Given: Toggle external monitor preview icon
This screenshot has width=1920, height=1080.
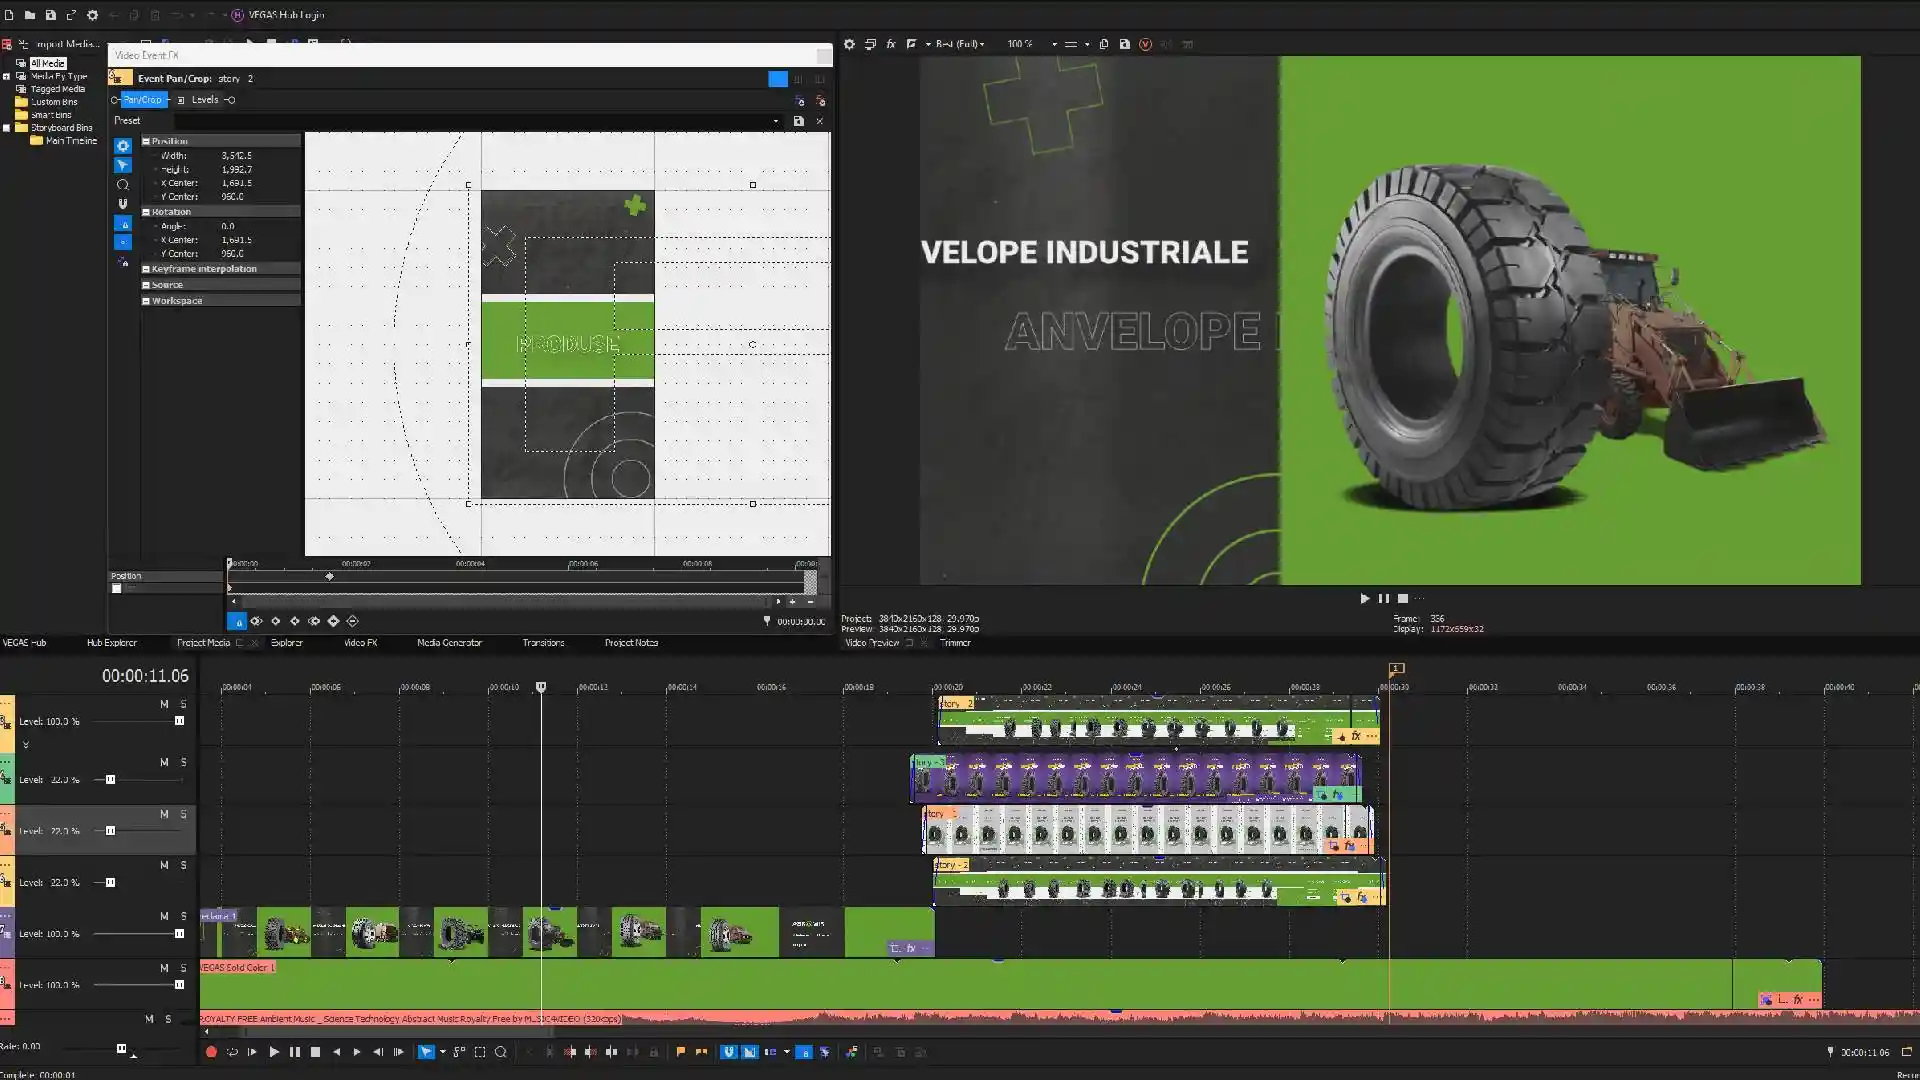Looking at the screenshot, I should (x=870, y=44).
